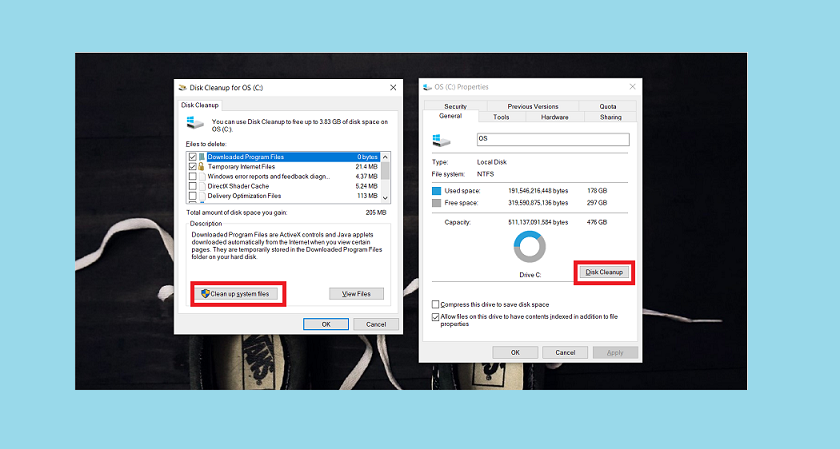This screenshot has height=449, width=840.
Task: Cancel the Disk Cleanup dialog
Action: click(x=376, y=324)
